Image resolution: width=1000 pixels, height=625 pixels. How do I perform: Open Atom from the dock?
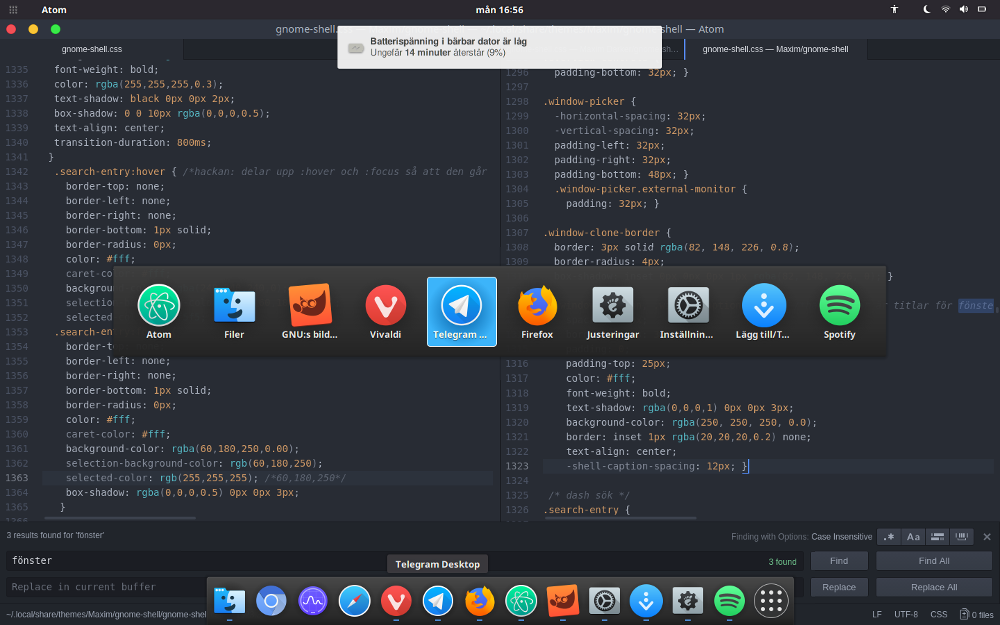point(521,601)
